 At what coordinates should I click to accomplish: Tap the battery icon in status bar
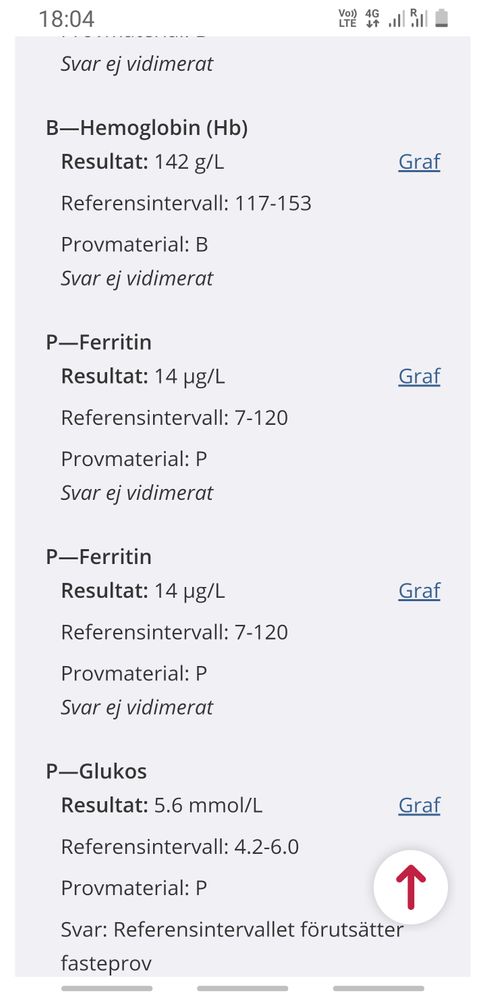coord(441,18)
